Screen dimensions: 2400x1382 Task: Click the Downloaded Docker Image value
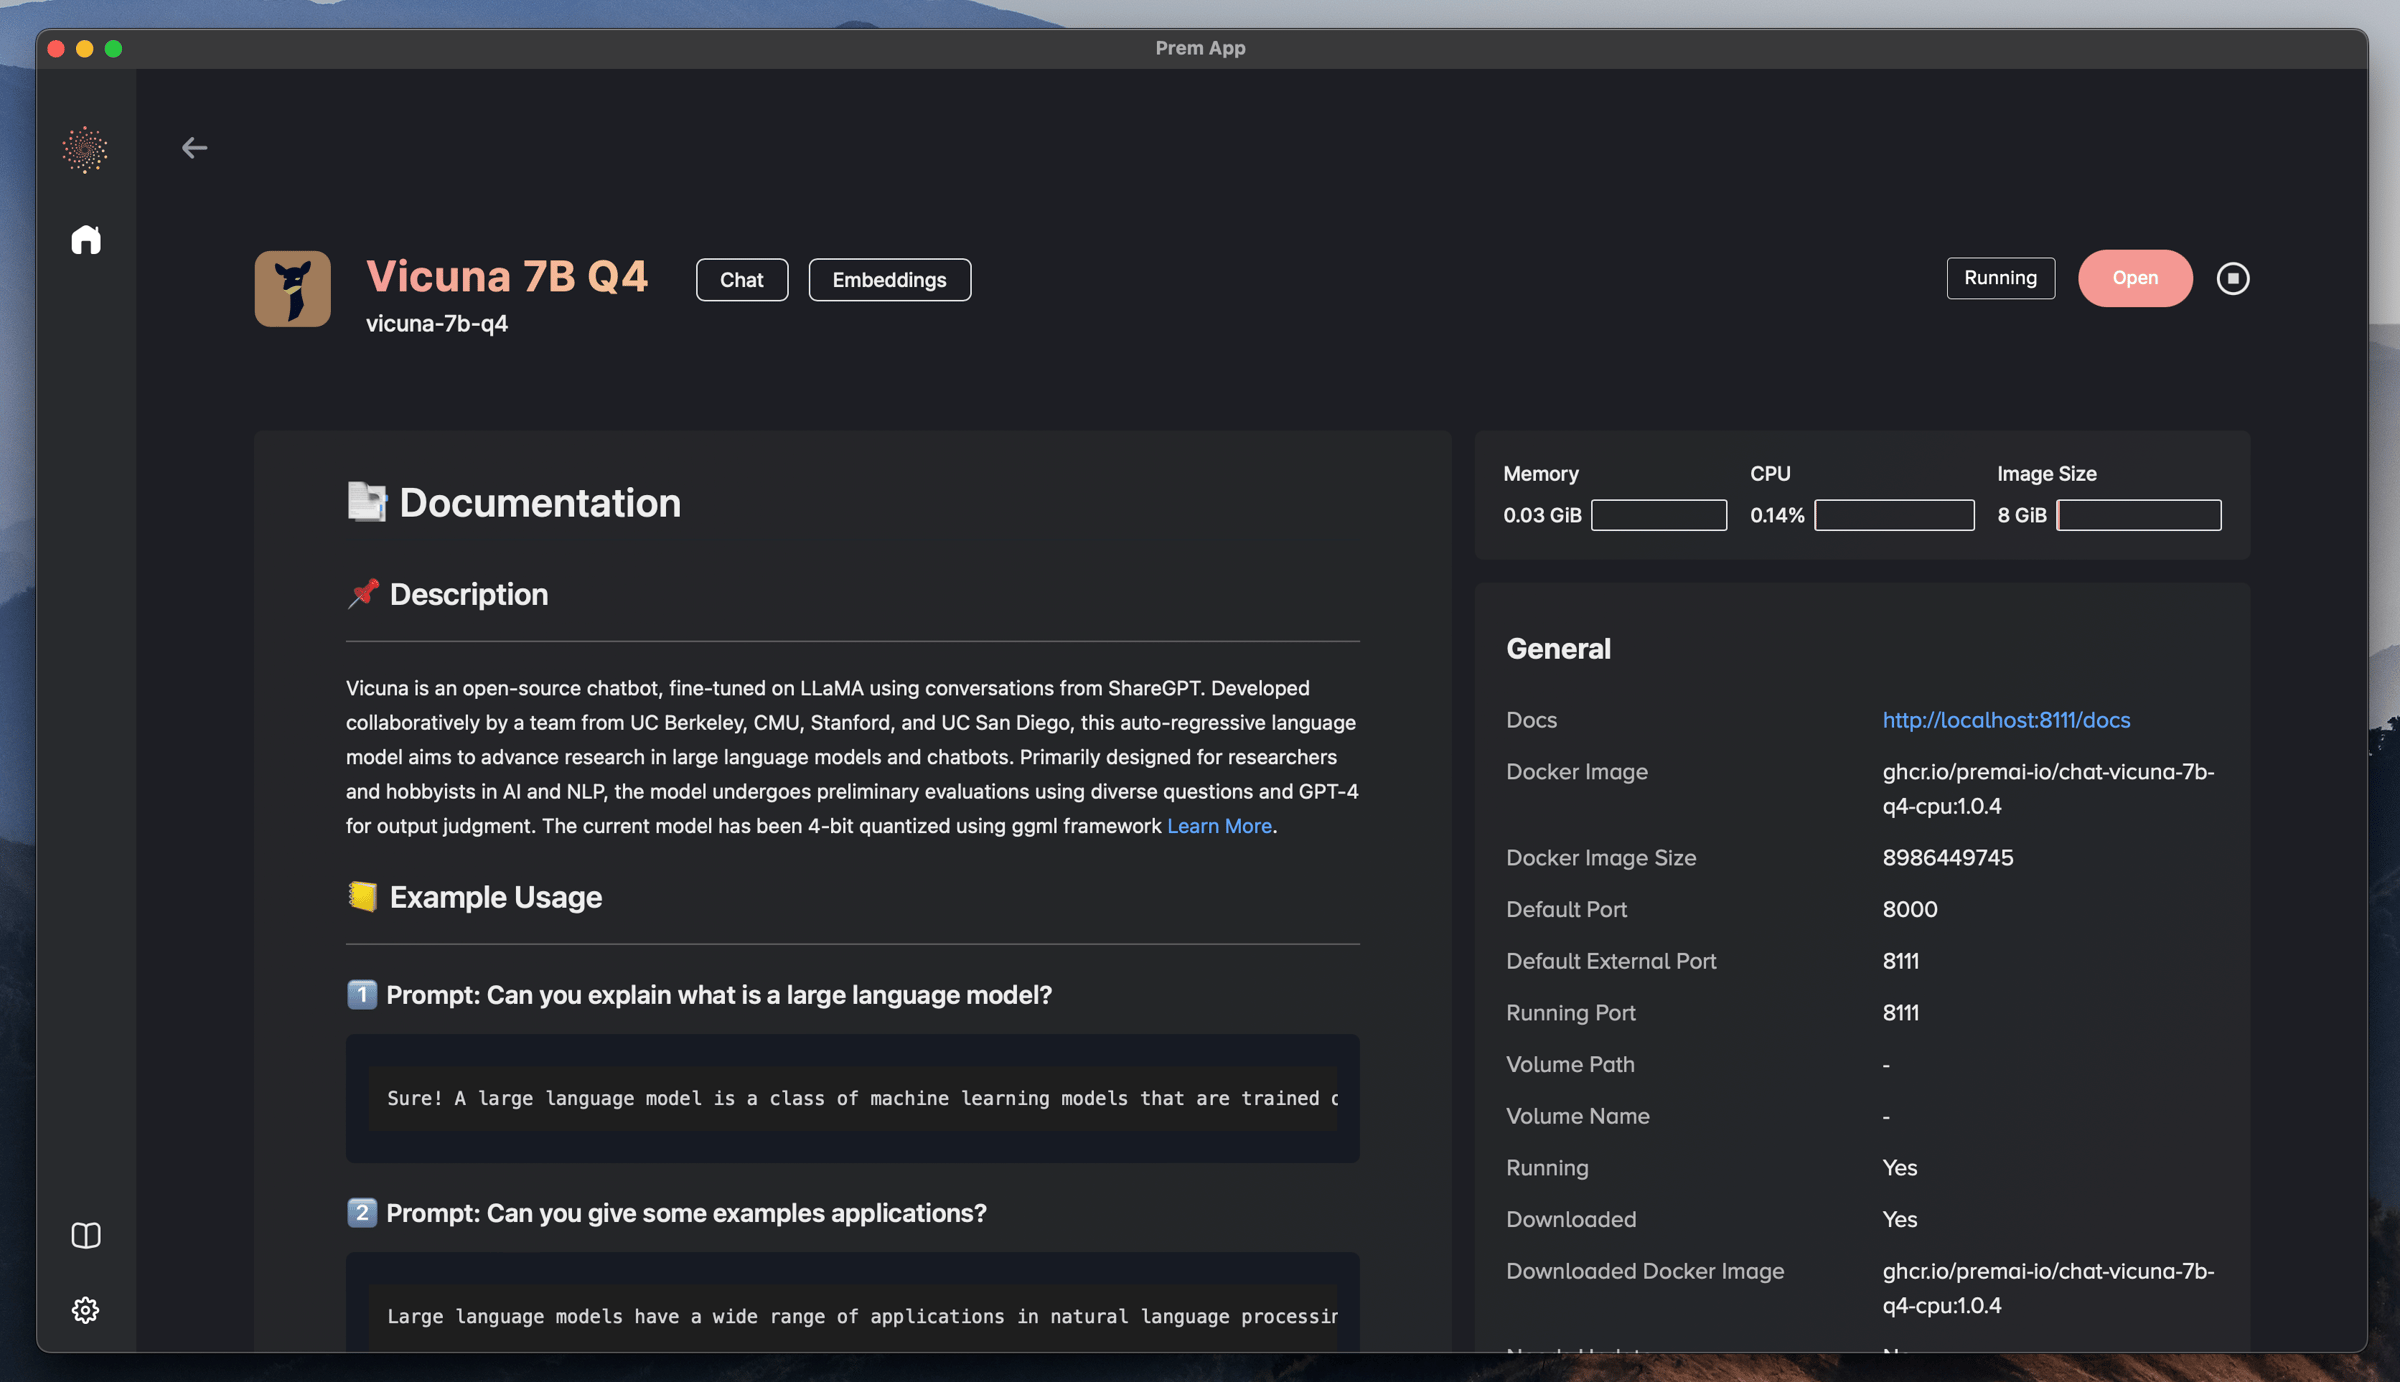[2048, 1288]
